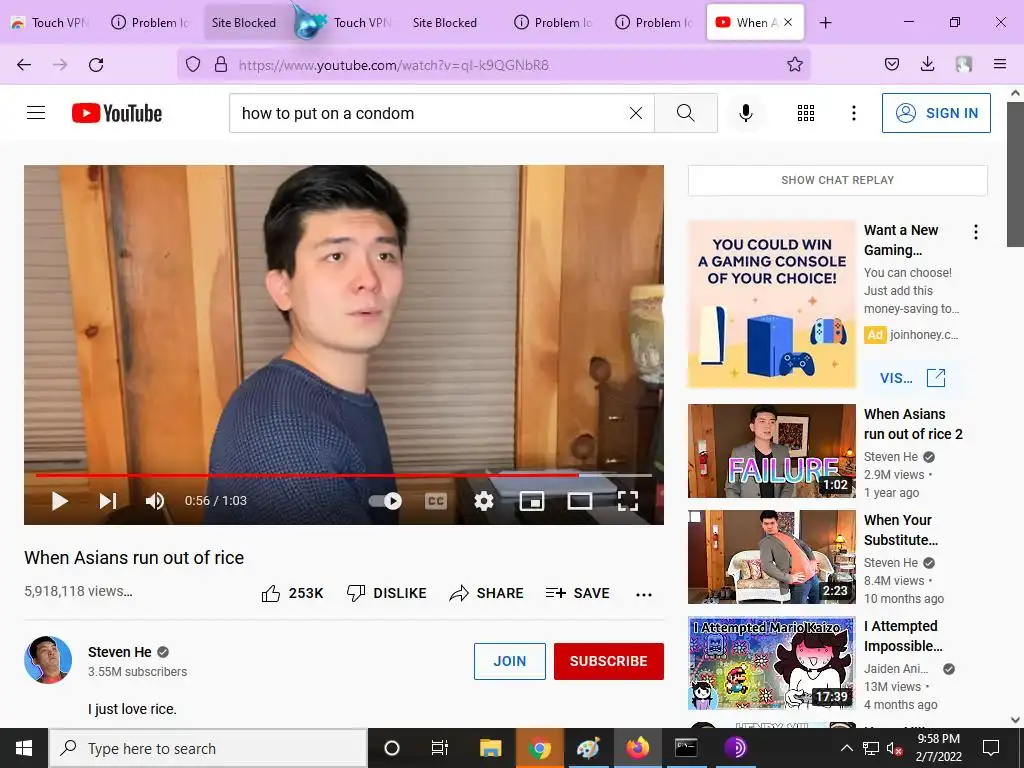Switch to the first Problem loading tab

150,22
